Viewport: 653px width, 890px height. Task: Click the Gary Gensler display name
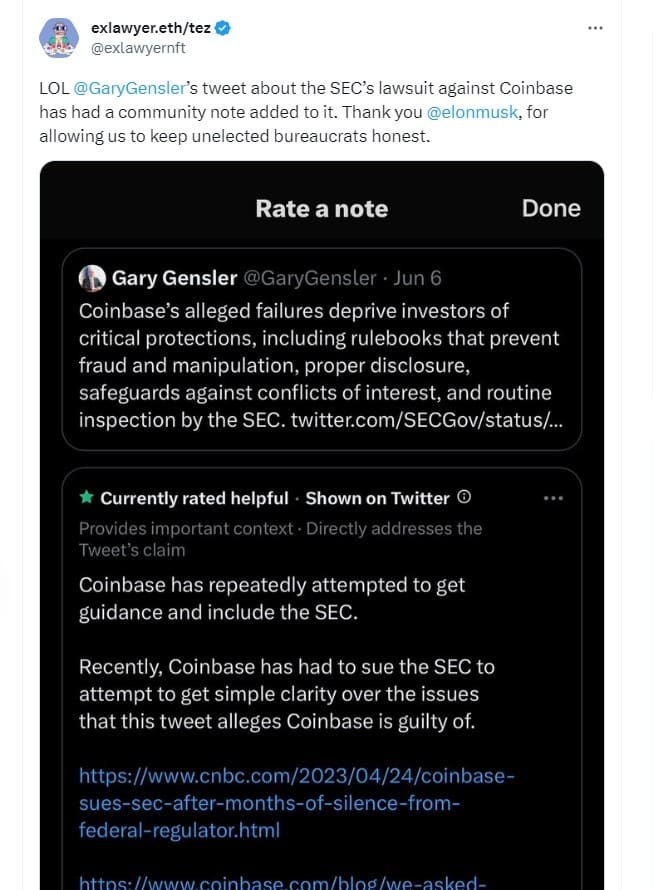(174, 277)
